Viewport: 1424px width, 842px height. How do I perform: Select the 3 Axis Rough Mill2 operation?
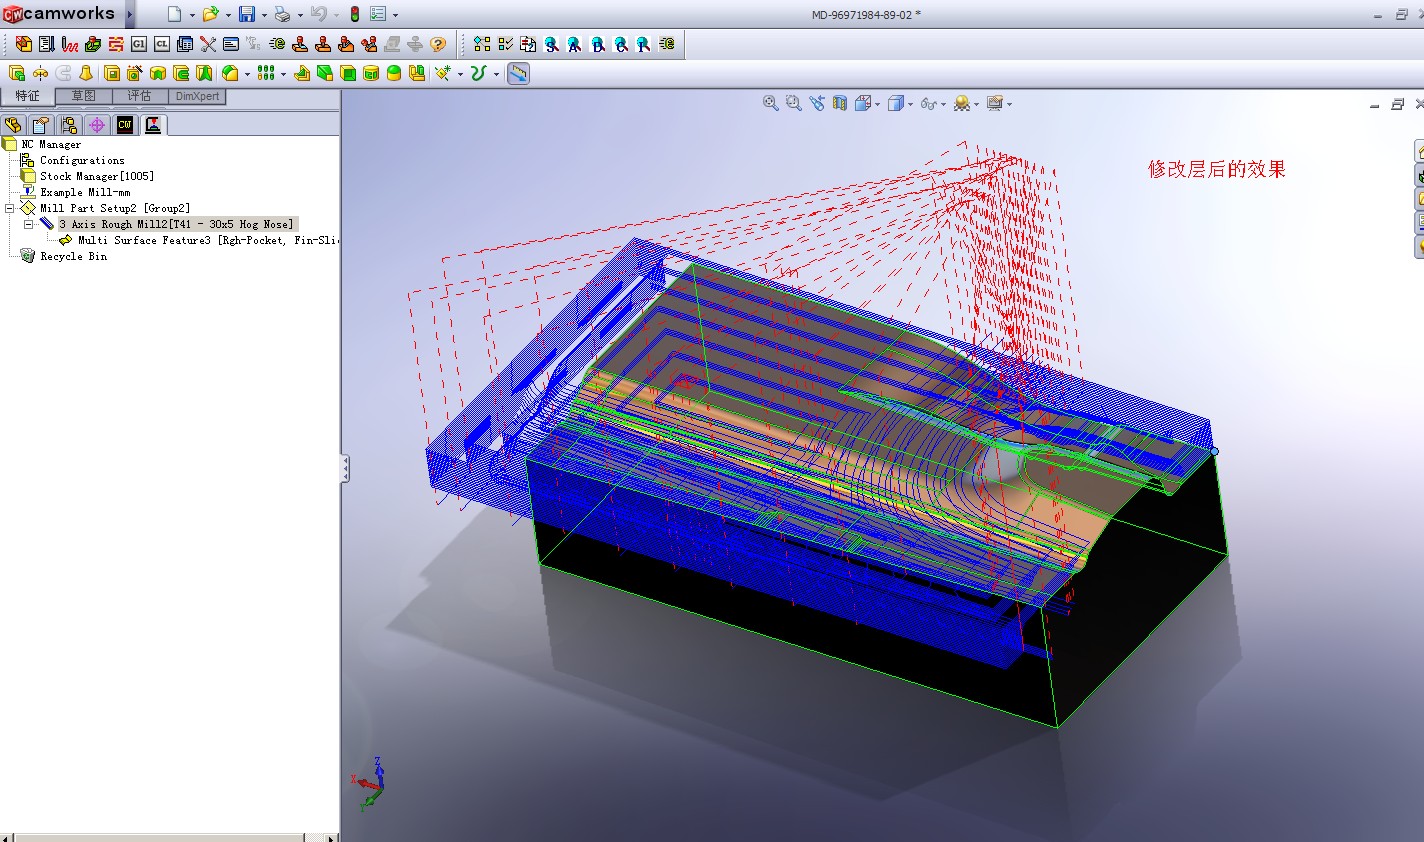click(x=176, y=224)
